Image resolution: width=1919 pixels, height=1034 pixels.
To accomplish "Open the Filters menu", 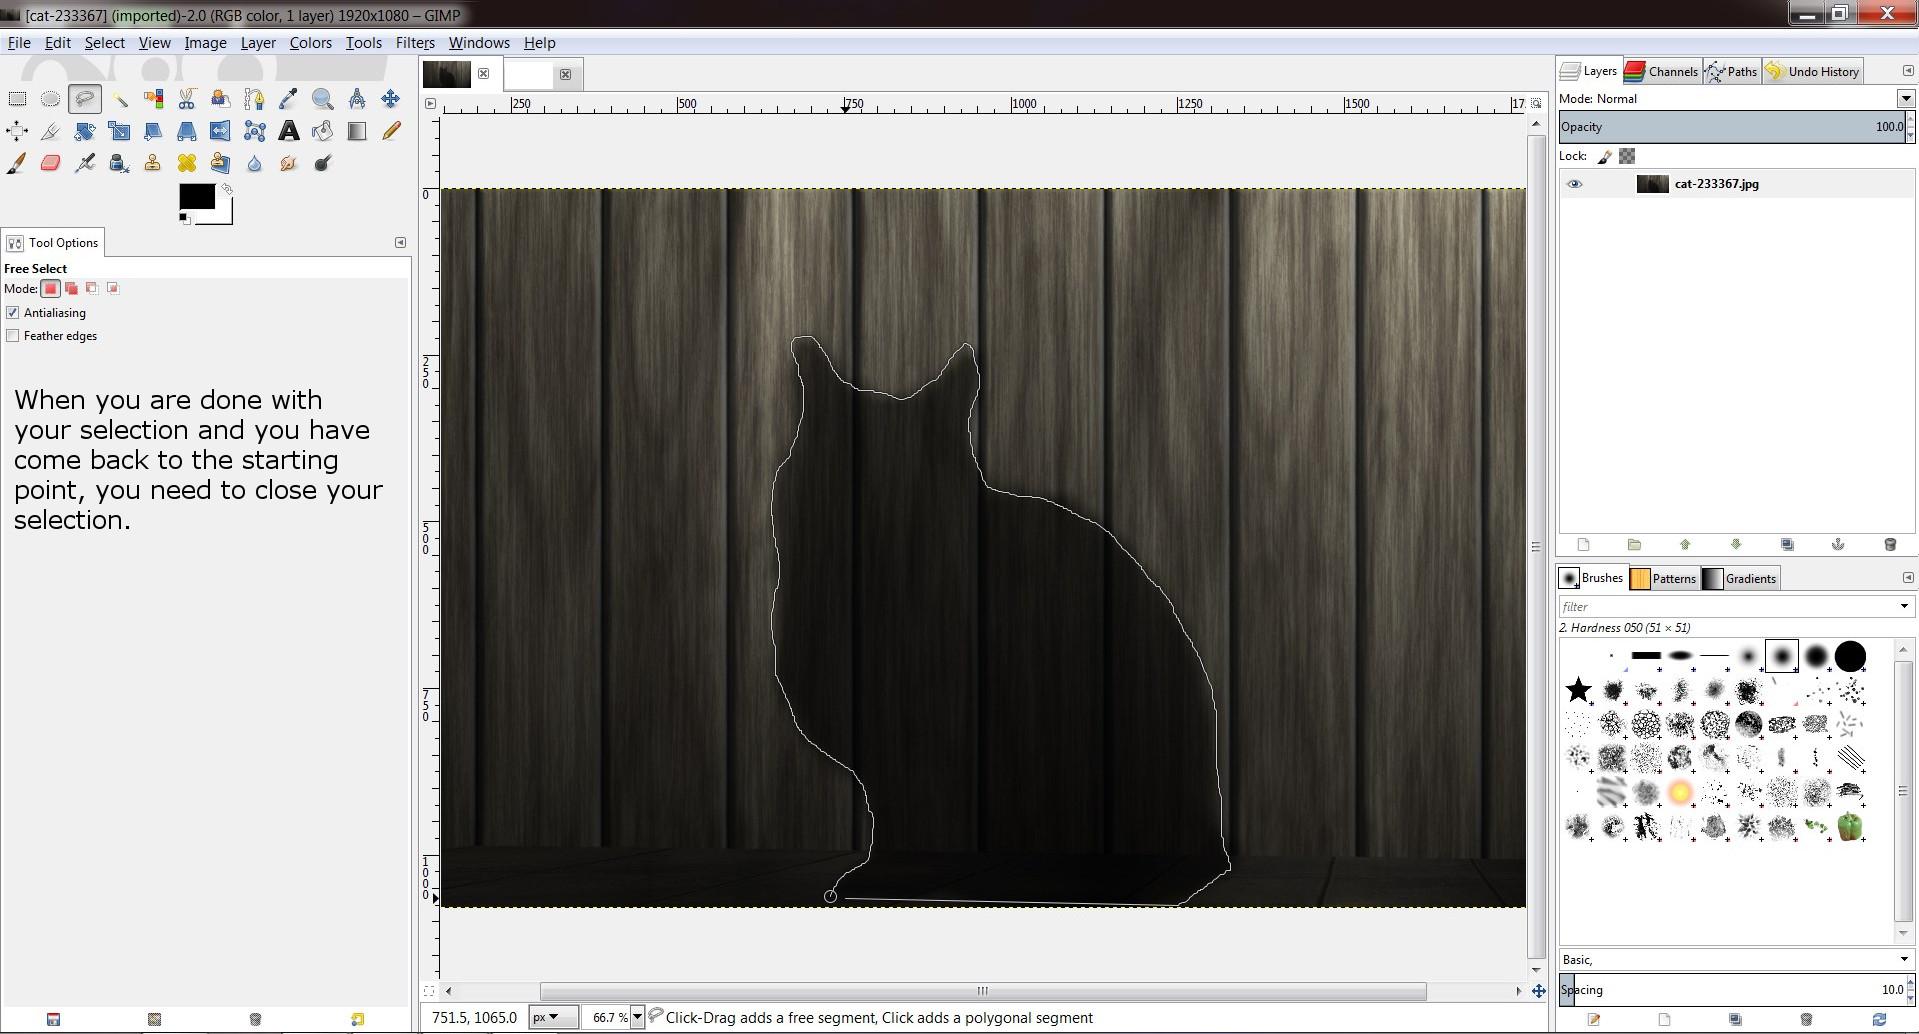I will [x=414, y=43].
